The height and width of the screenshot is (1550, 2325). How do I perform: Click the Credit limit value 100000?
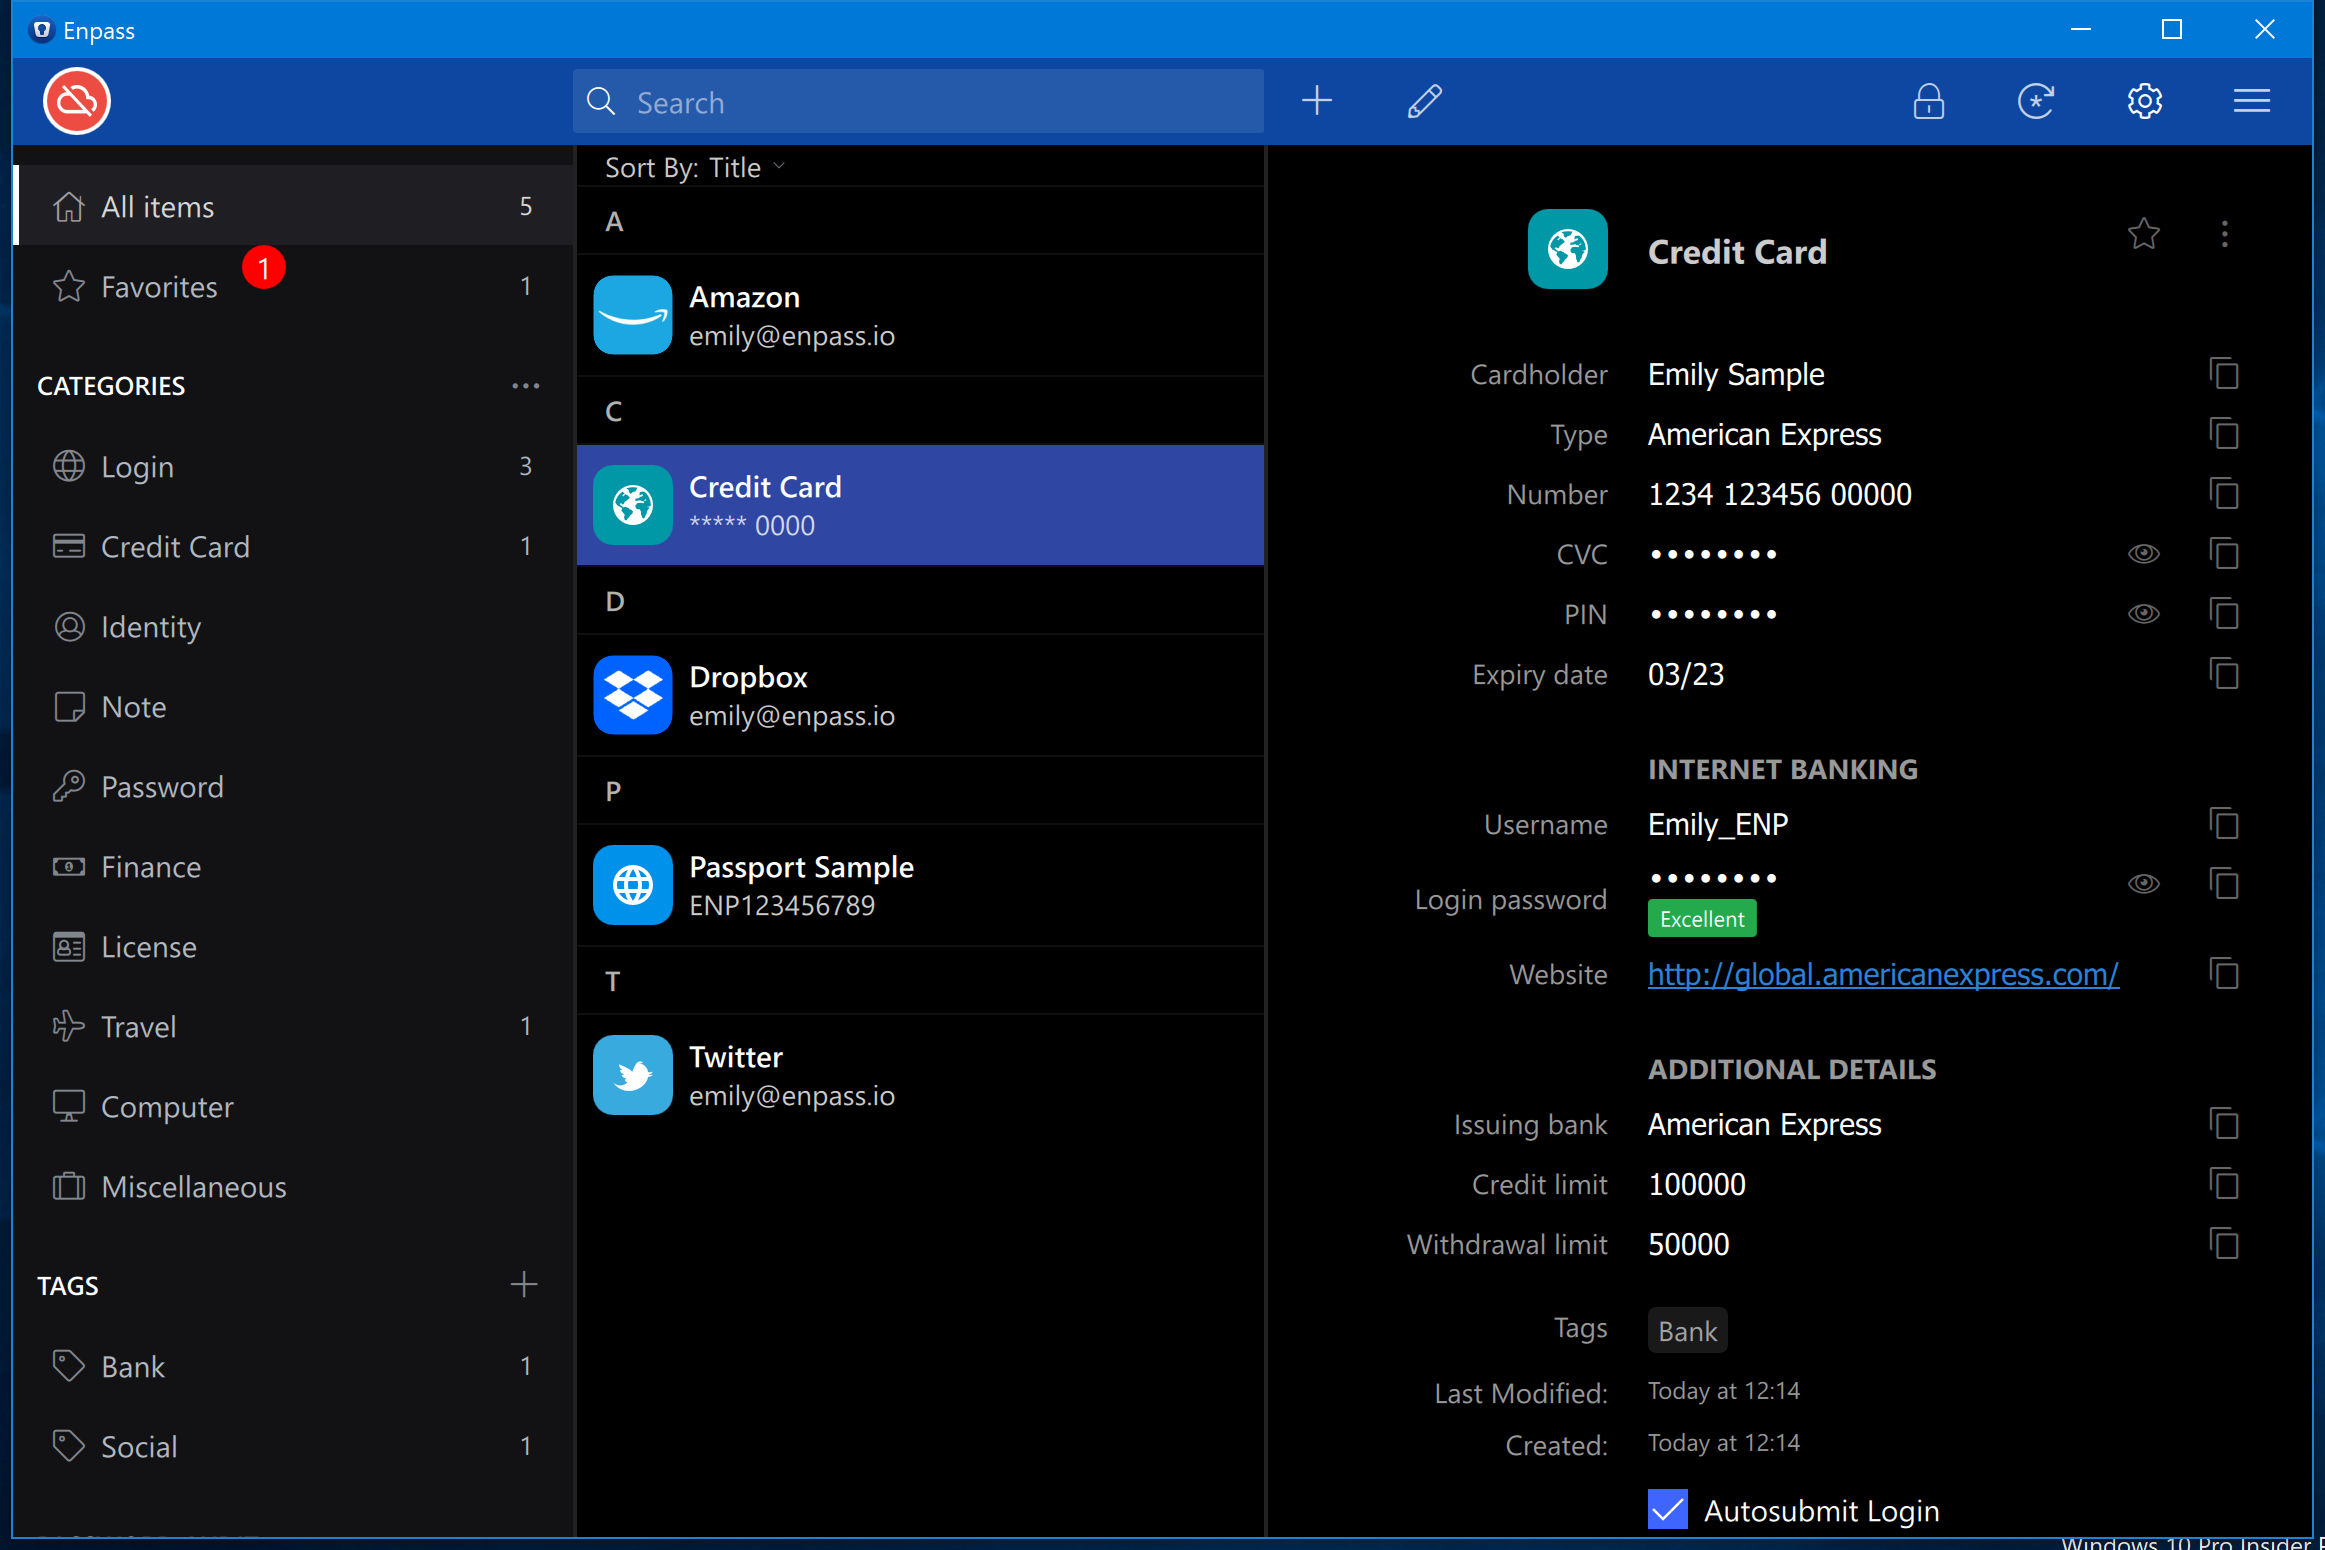[1697, 1184]
